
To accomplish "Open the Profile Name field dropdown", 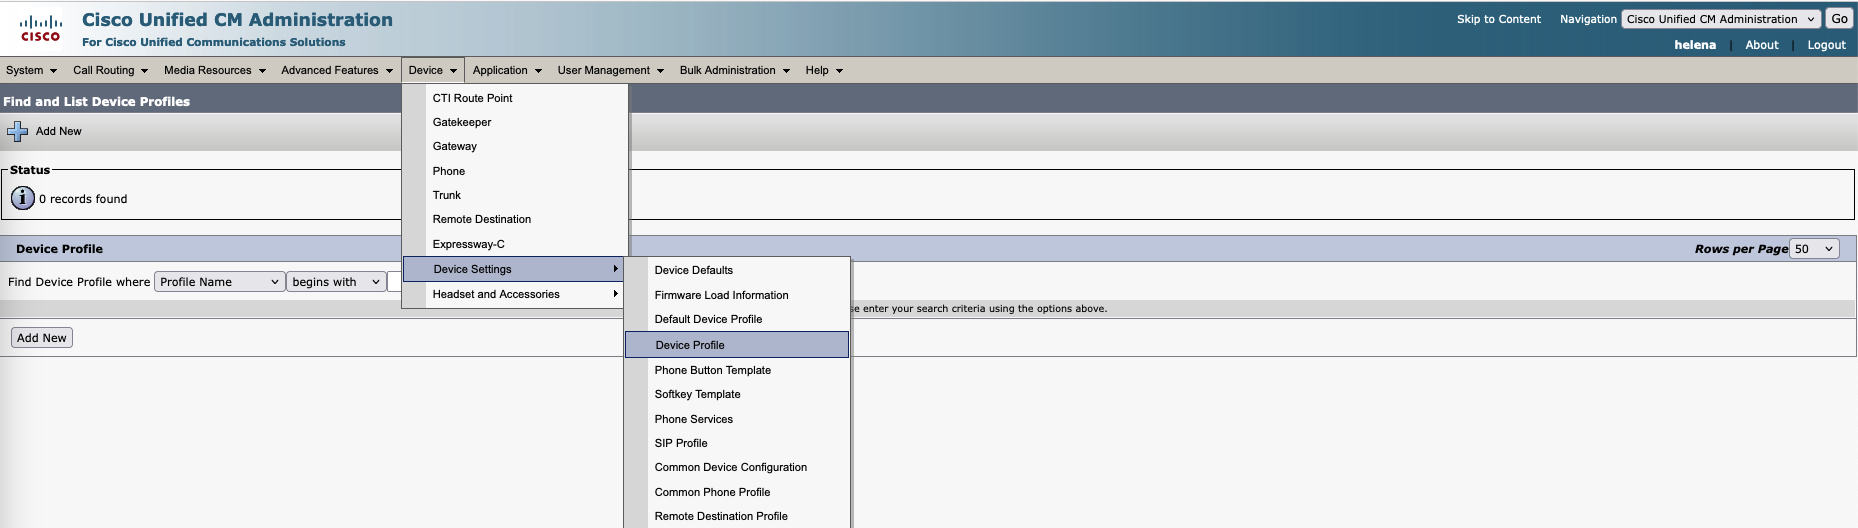I will point(219,282).
